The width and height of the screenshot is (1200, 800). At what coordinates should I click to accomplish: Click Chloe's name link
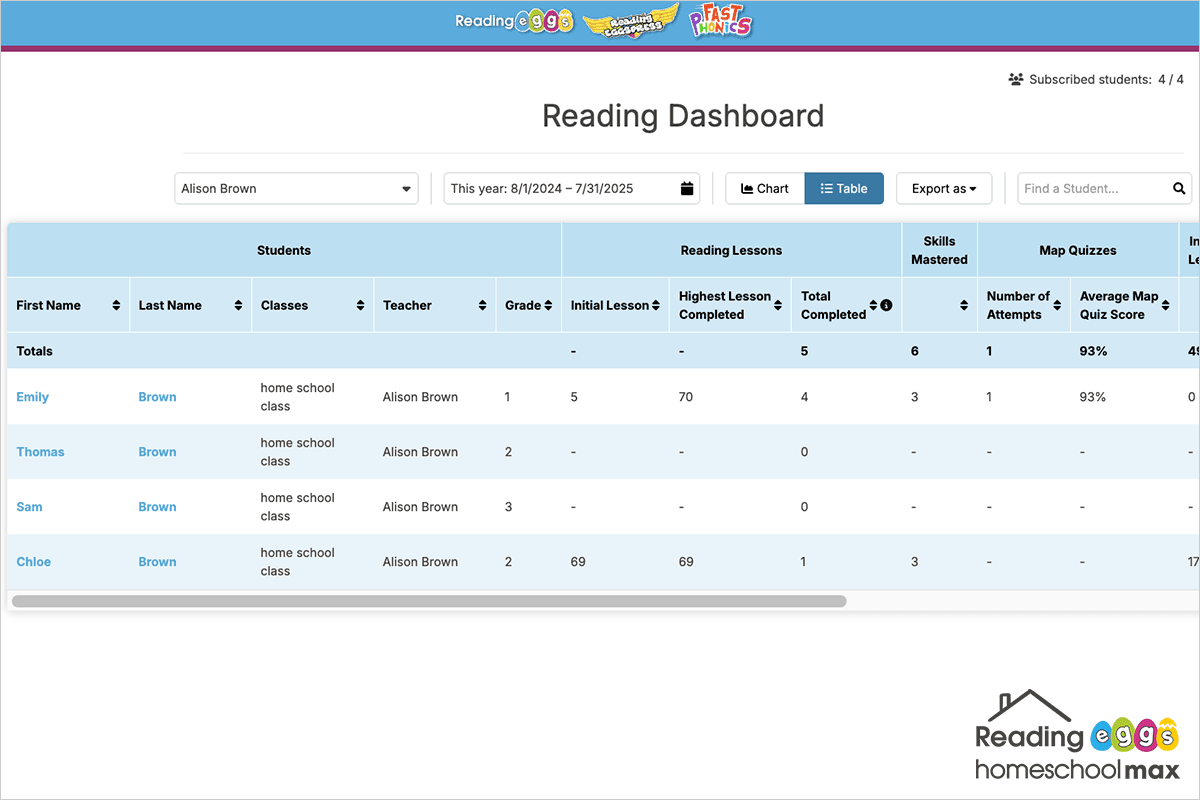coord(33,561)
